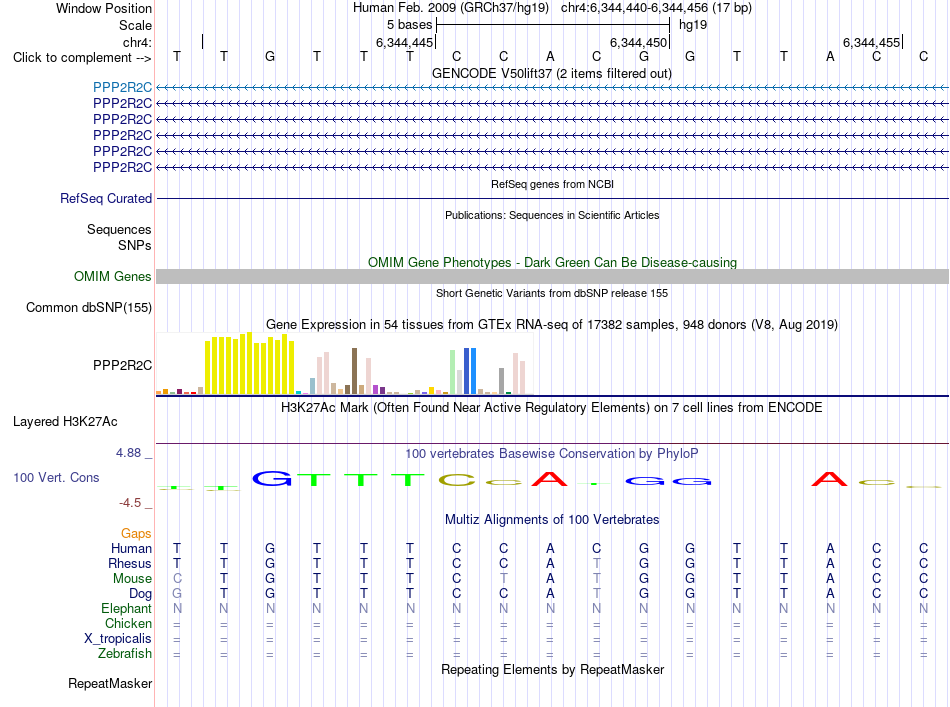Open the H3K27Ac Mark track title

551,407
